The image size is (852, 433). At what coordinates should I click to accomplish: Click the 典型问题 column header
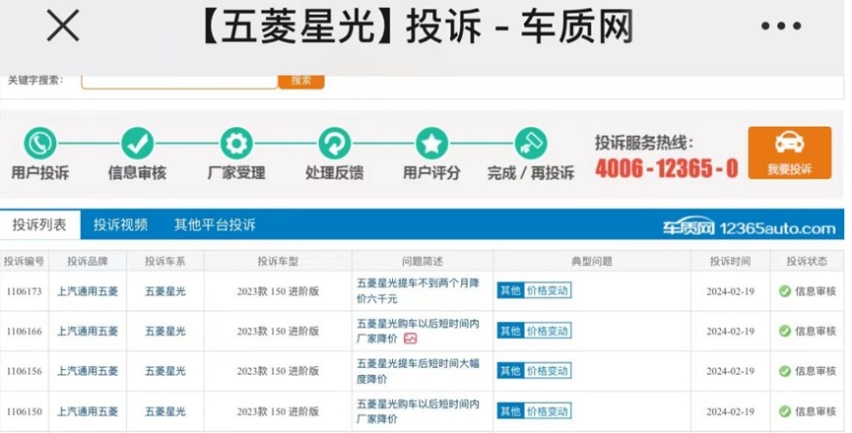point(592,261)
